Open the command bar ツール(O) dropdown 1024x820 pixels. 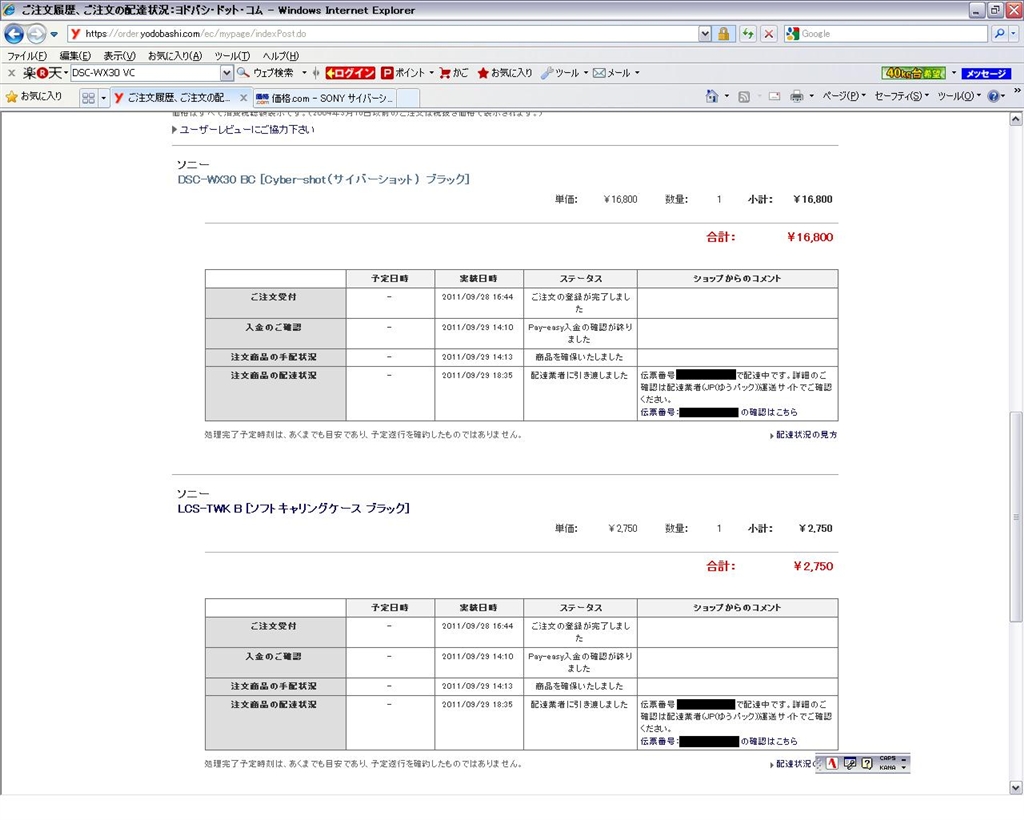point(959,97)
